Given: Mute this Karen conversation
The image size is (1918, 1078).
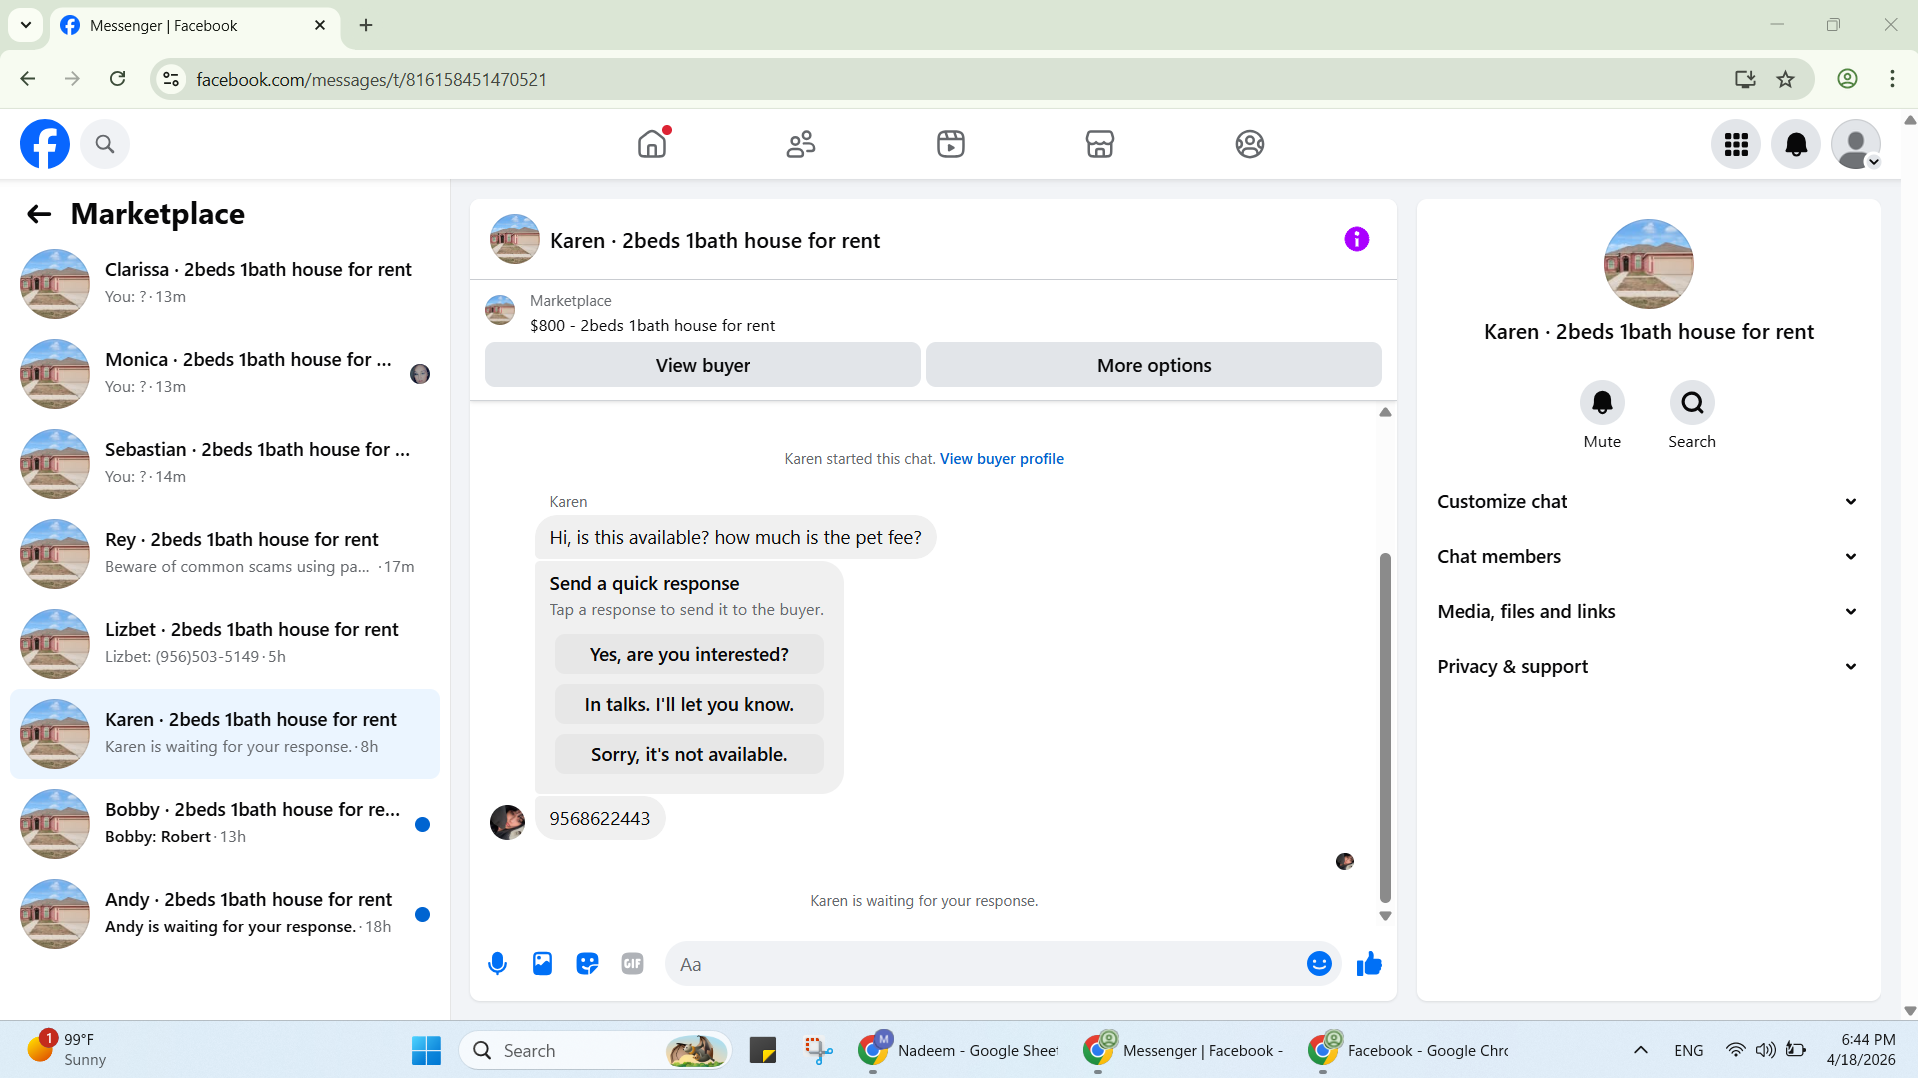Looking at the screenshot, I should 1602,403.
